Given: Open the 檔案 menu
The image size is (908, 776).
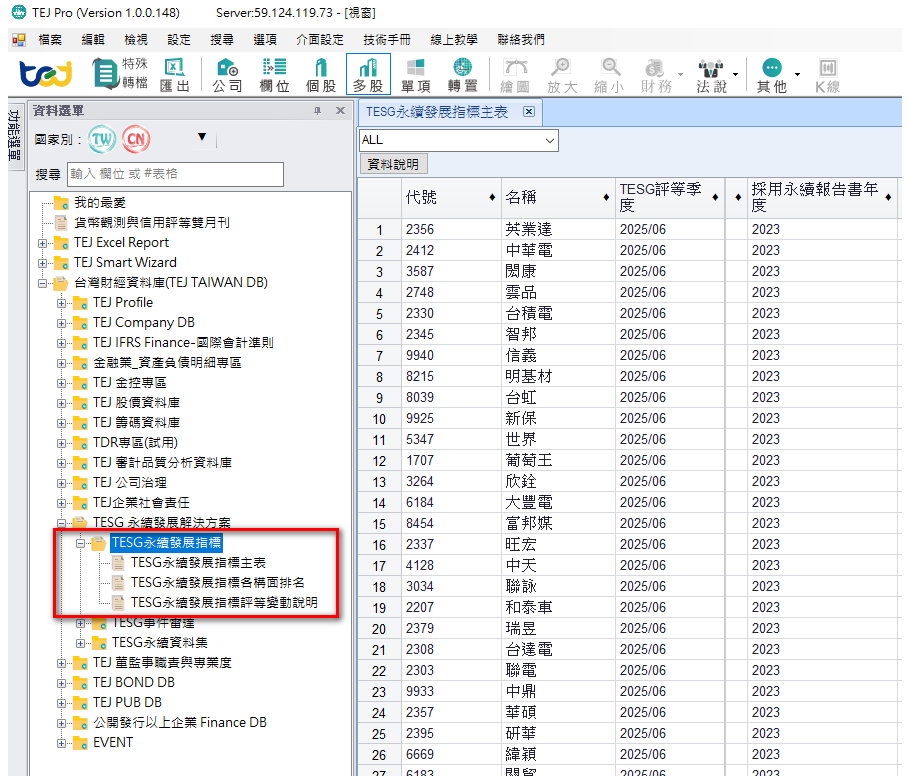Looking at the screenshot, I should (50, 39).
